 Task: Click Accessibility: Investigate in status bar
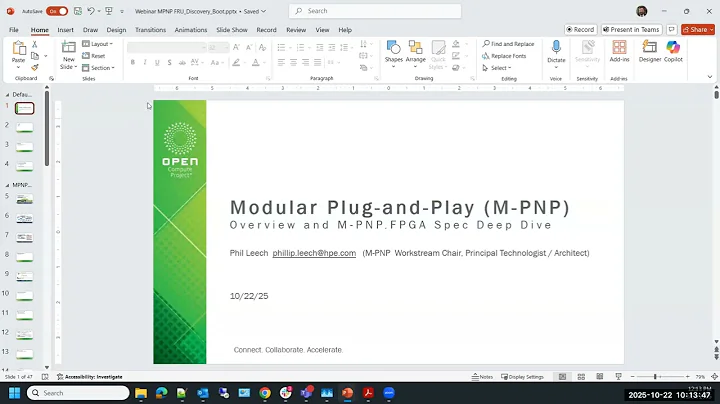(x=90, y=376)
